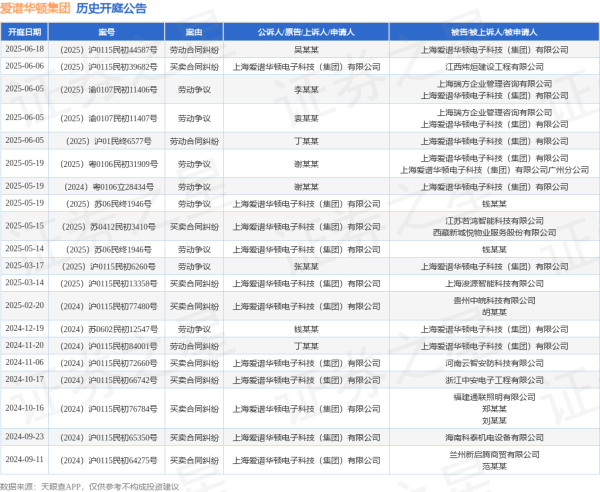Click the 劳动争议 cell in 2025-03-17 row
Screen dimensions: 600x492
click(194, 267)
